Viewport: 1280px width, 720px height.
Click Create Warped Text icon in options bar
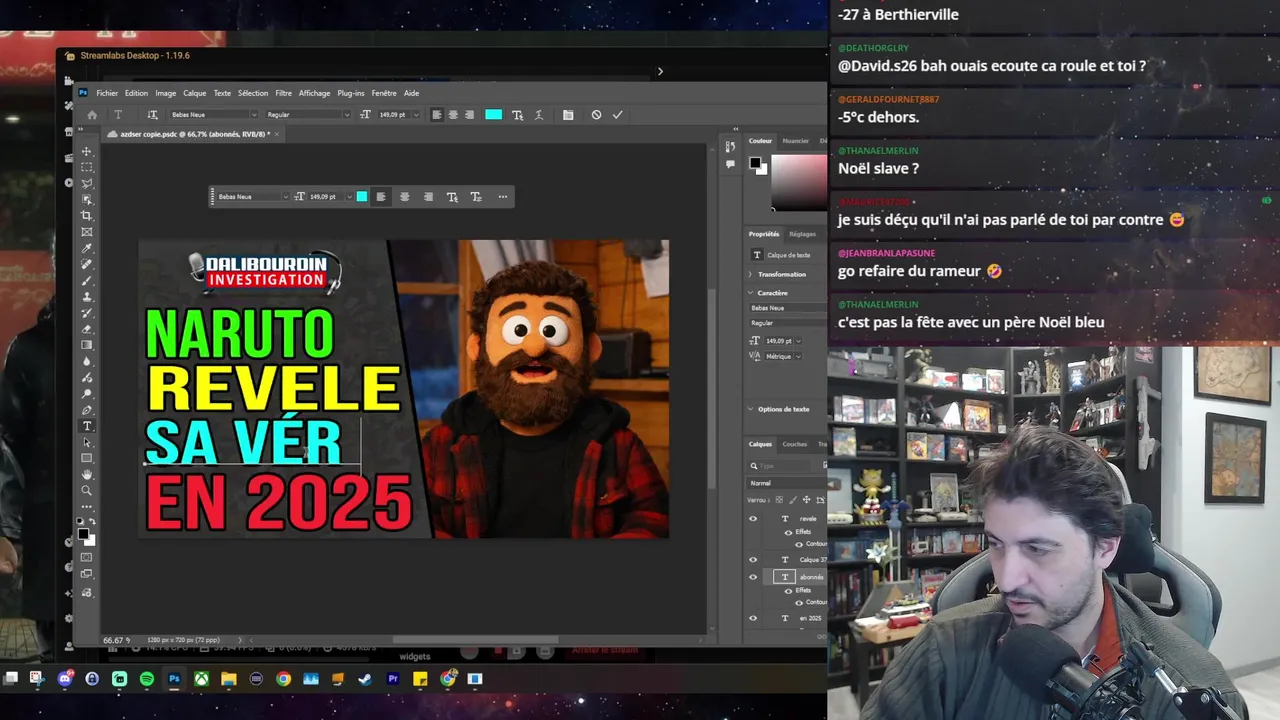point(539,115)
